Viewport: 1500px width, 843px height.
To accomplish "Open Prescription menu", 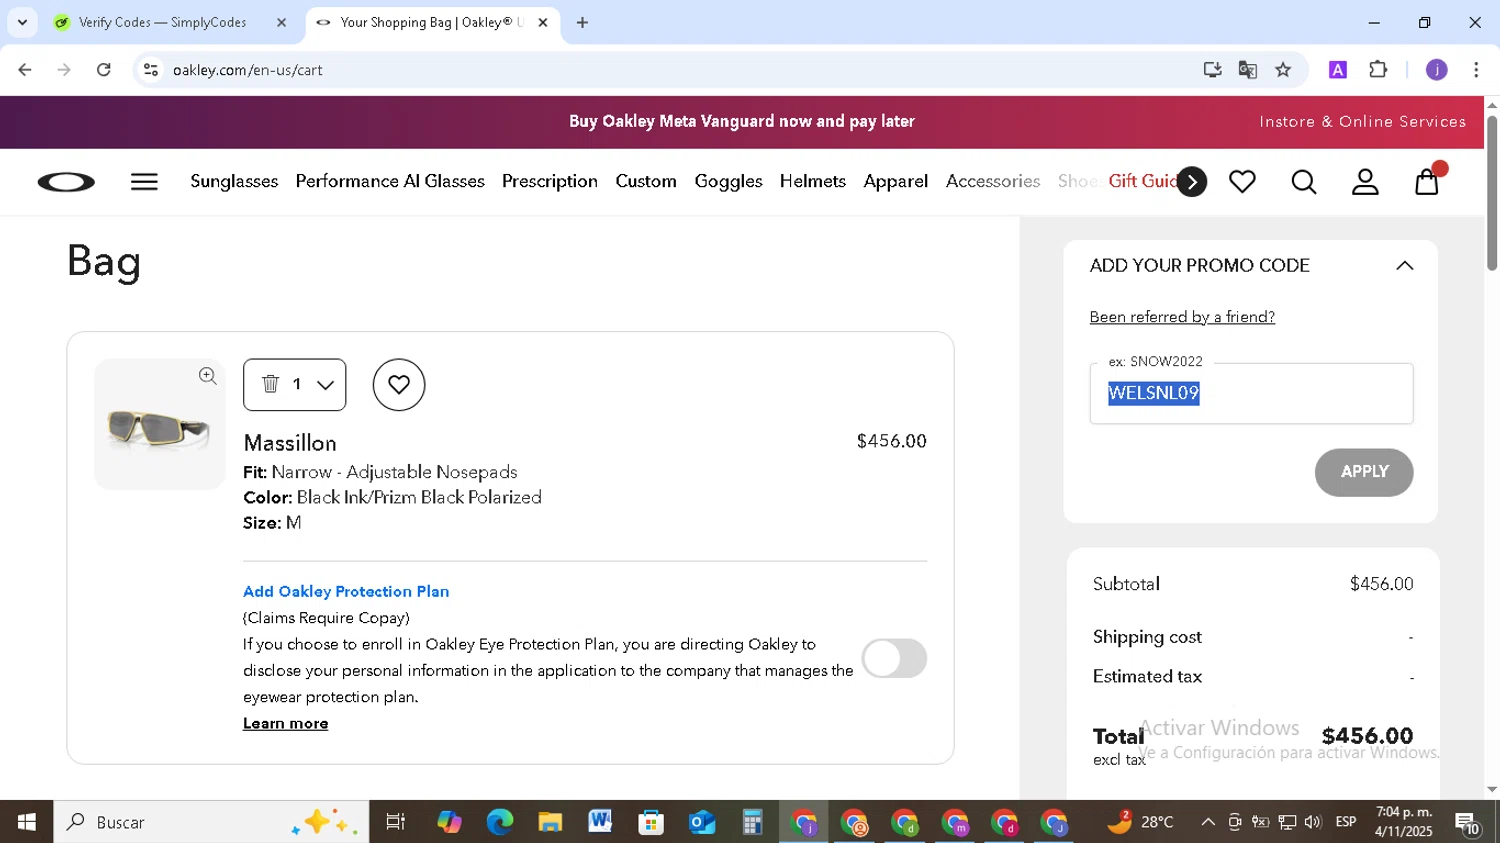I will (550, 181).
